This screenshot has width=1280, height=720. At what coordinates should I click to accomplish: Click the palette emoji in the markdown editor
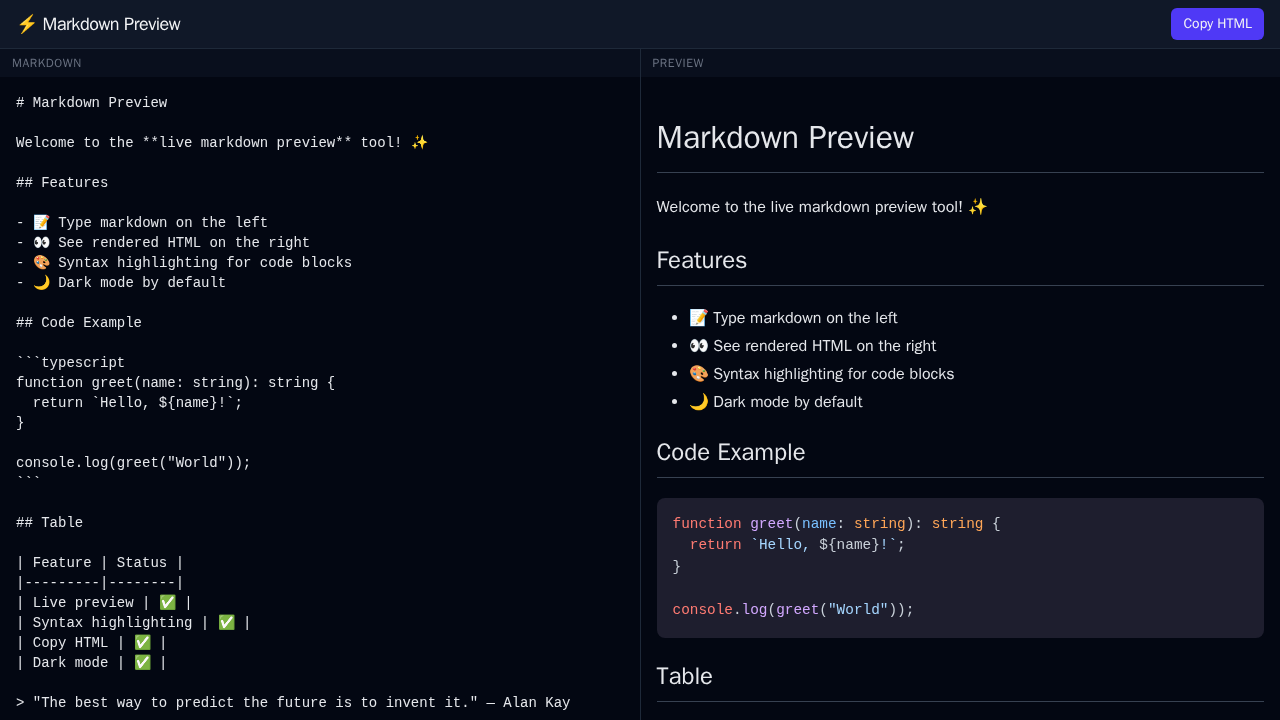click(x=41, y=262)
